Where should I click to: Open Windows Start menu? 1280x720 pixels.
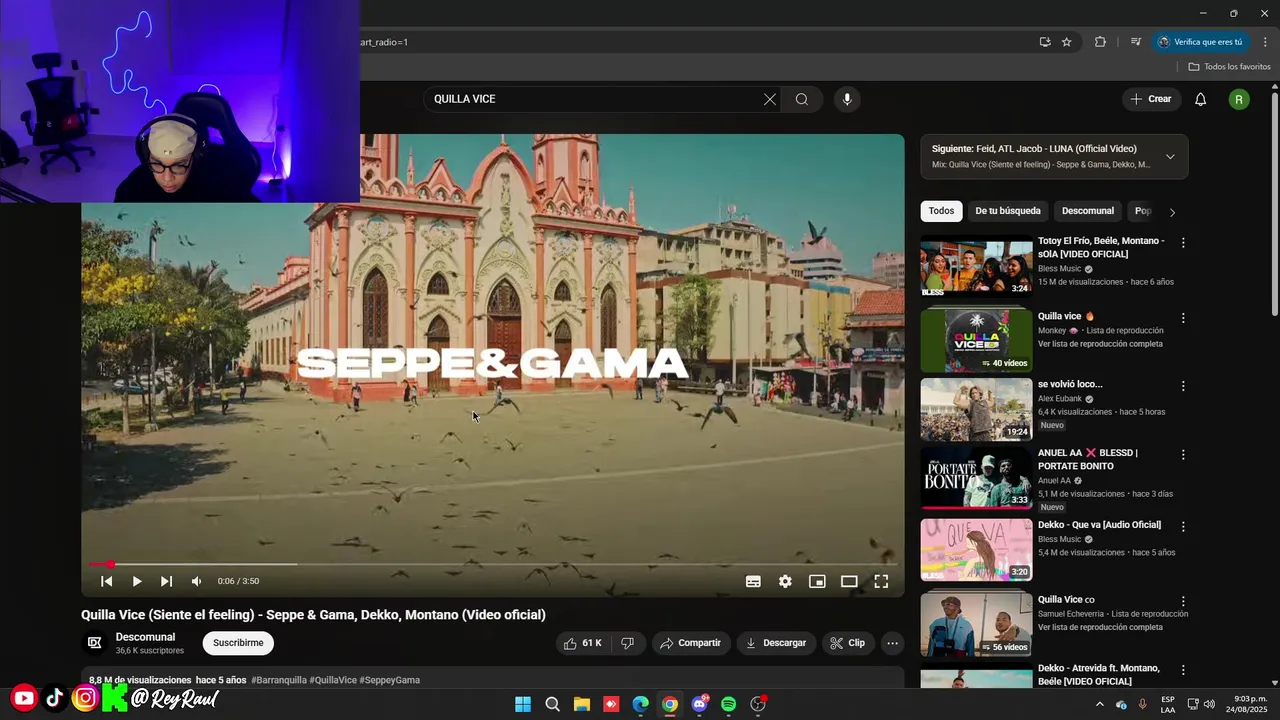pos(523,704)
